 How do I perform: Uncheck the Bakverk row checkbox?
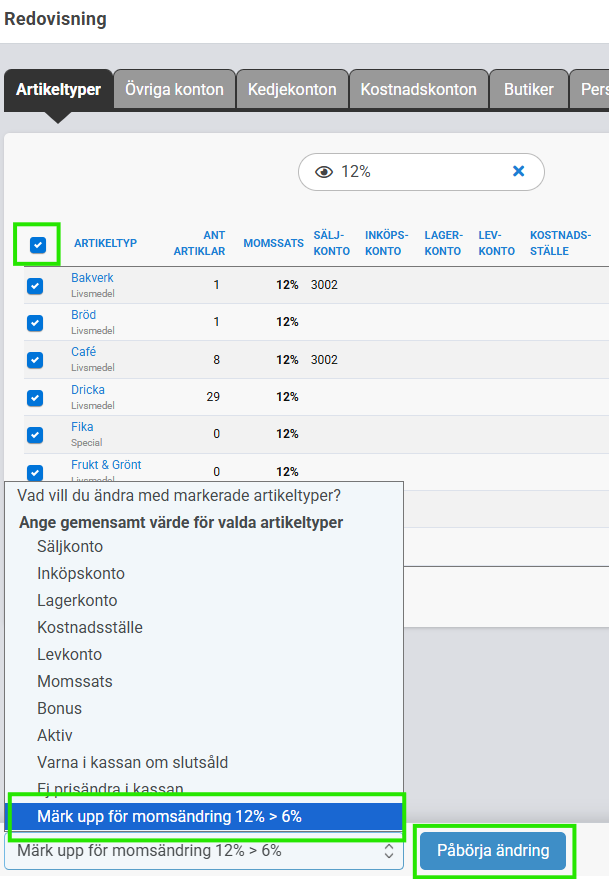[x=35, y=285]
